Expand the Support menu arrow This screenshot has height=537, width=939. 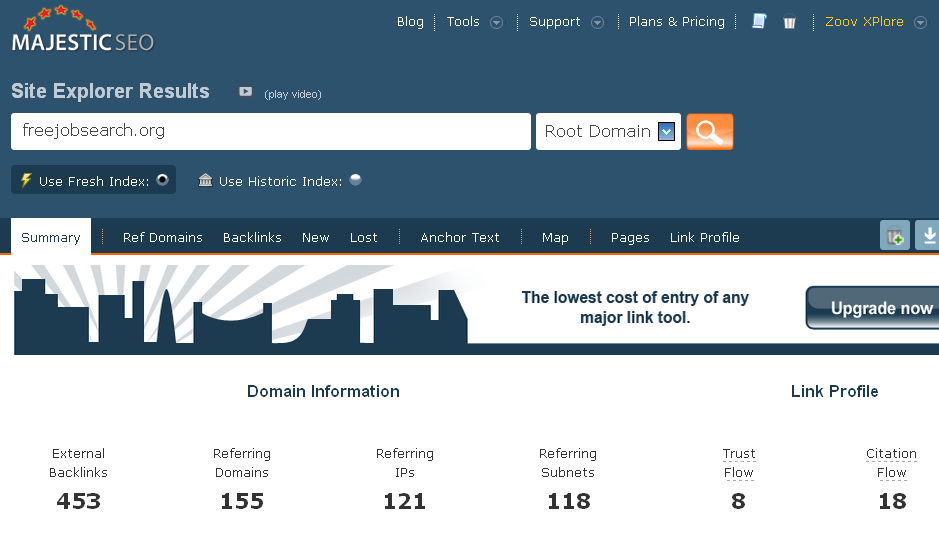(597, 22)
